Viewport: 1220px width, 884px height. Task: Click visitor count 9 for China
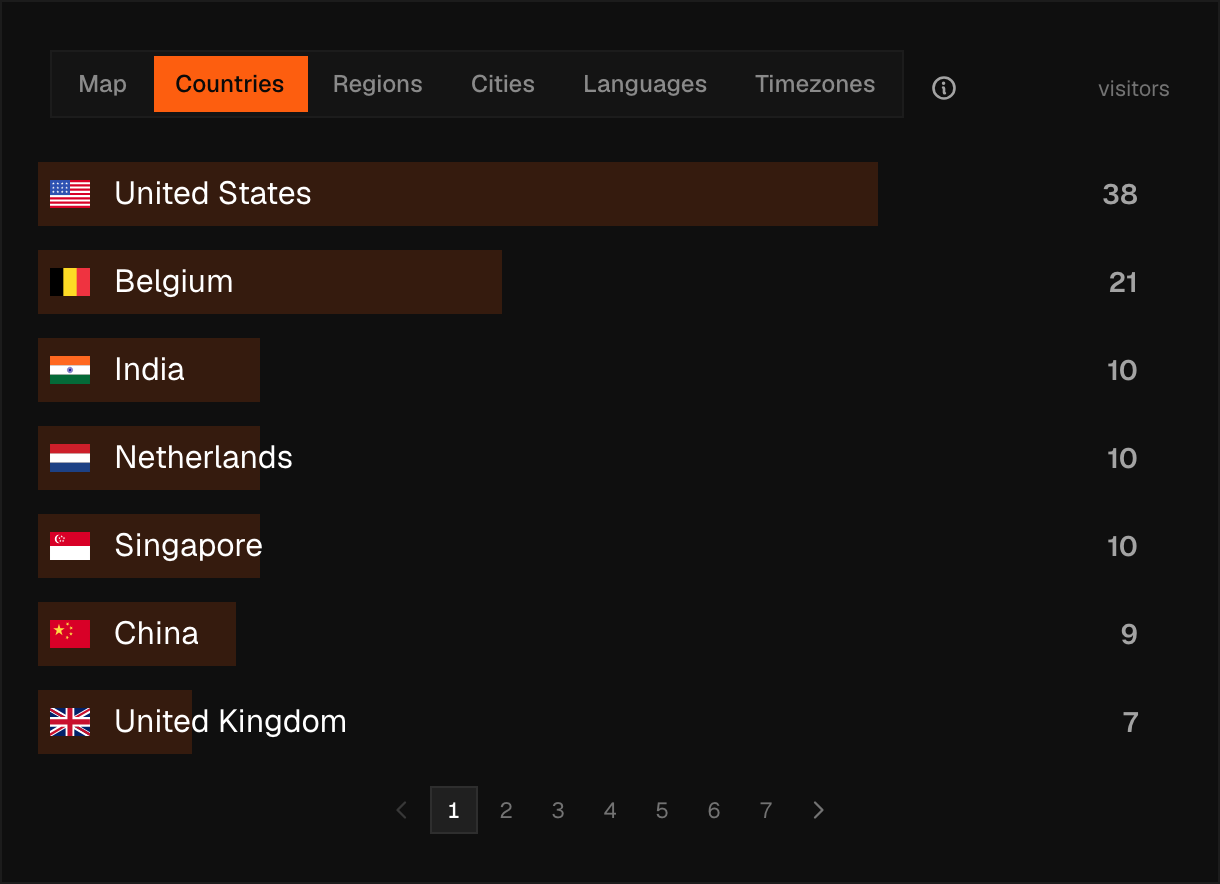point(1129,634)
